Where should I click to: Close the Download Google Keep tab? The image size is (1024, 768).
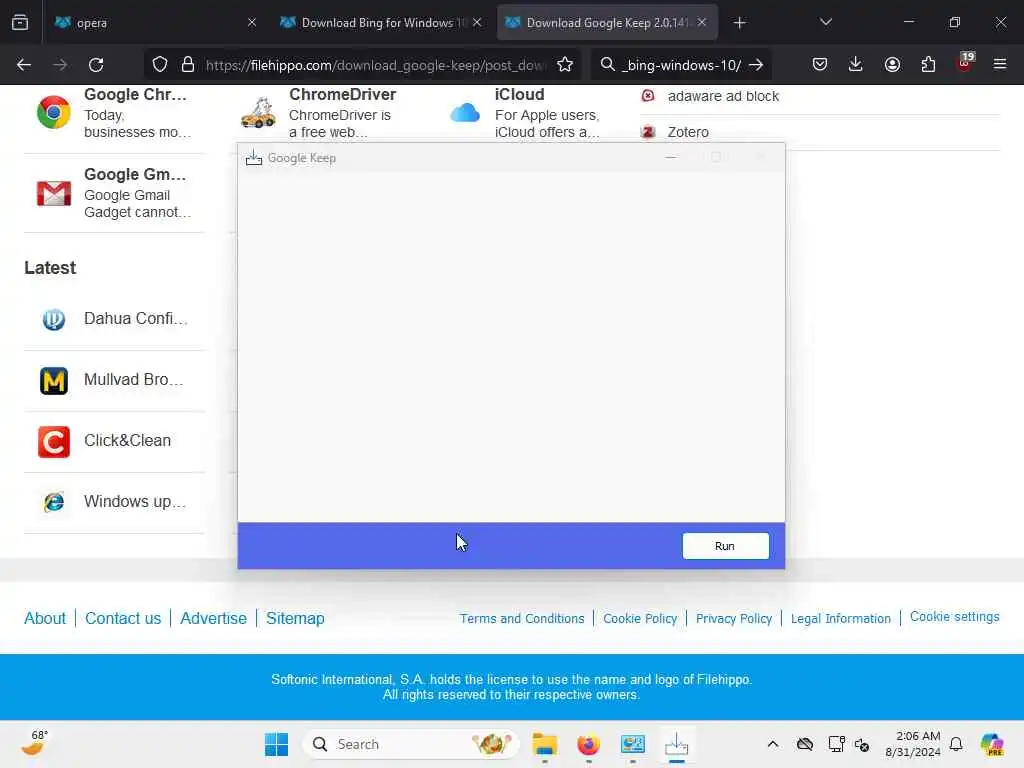[702, 23]
